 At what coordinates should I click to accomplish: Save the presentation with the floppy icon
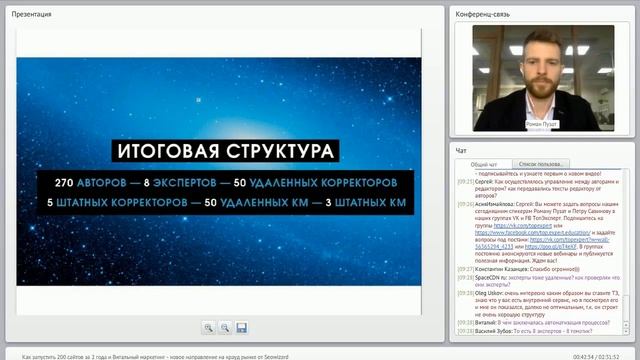click(241, 328)
